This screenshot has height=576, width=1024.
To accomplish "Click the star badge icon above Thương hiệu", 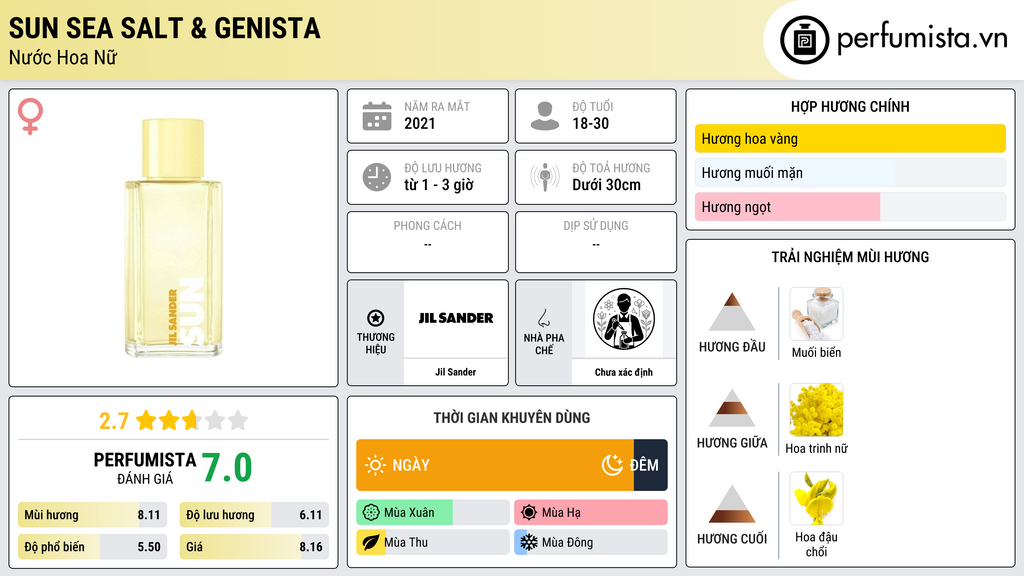I will [376, 318].
